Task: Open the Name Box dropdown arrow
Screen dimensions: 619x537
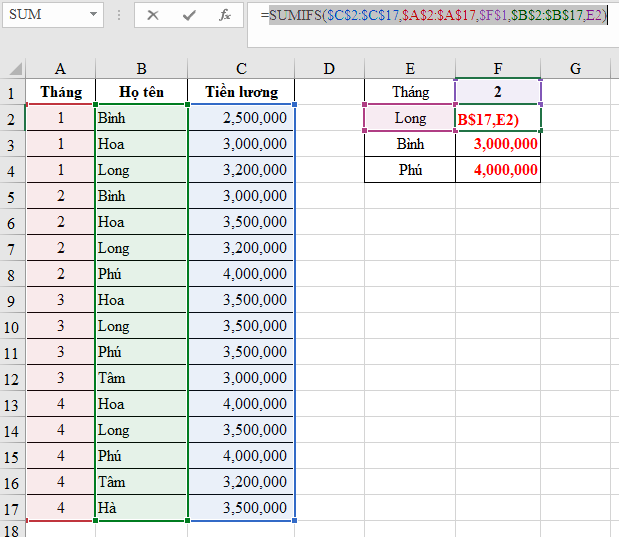Action: coord(93,15)
